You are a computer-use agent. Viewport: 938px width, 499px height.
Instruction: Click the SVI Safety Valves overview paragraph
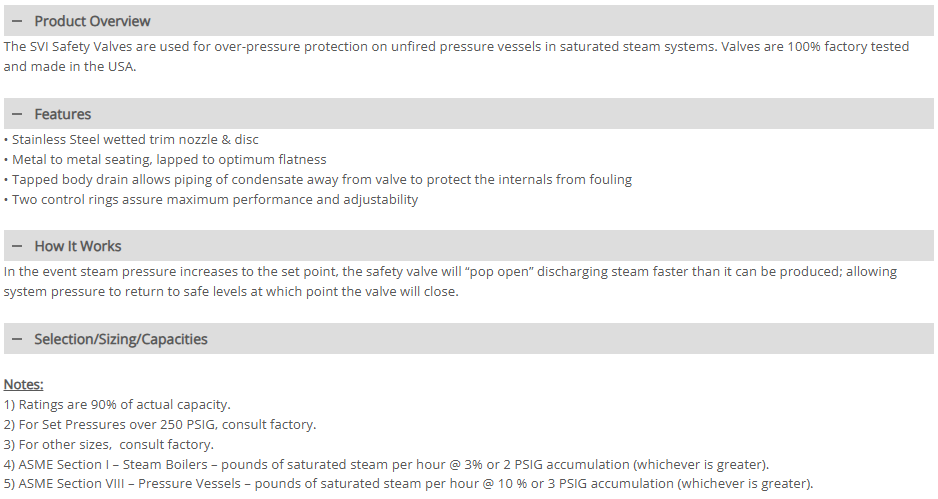(x=456, y=57)
